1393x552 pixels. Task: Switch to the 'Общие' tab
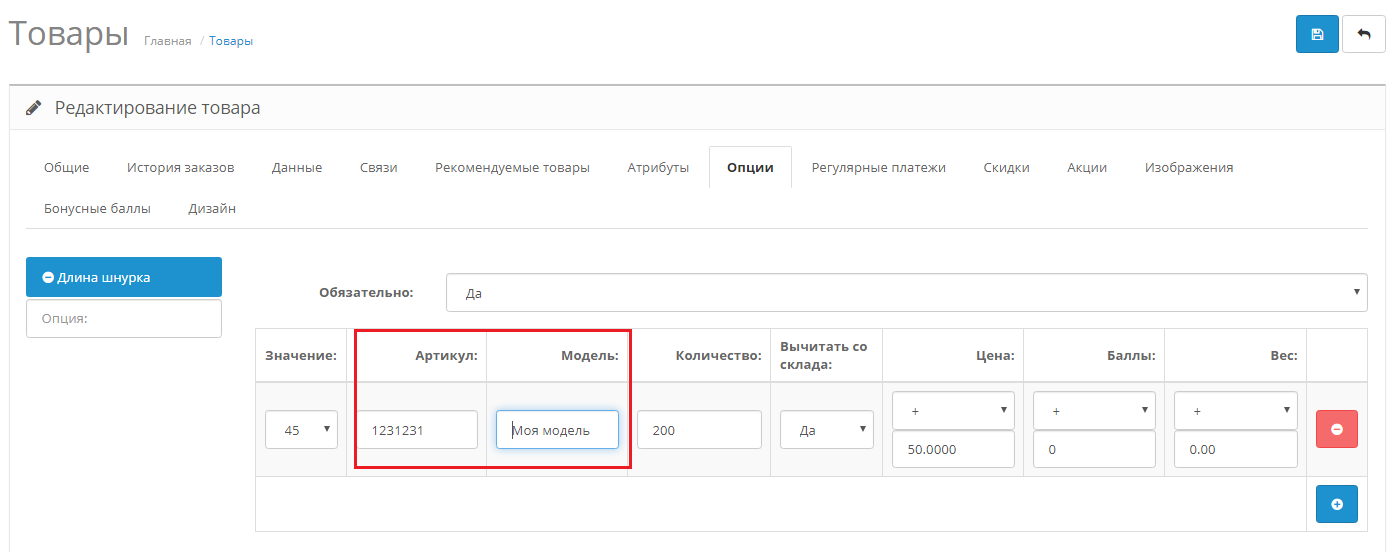point(66,168)
